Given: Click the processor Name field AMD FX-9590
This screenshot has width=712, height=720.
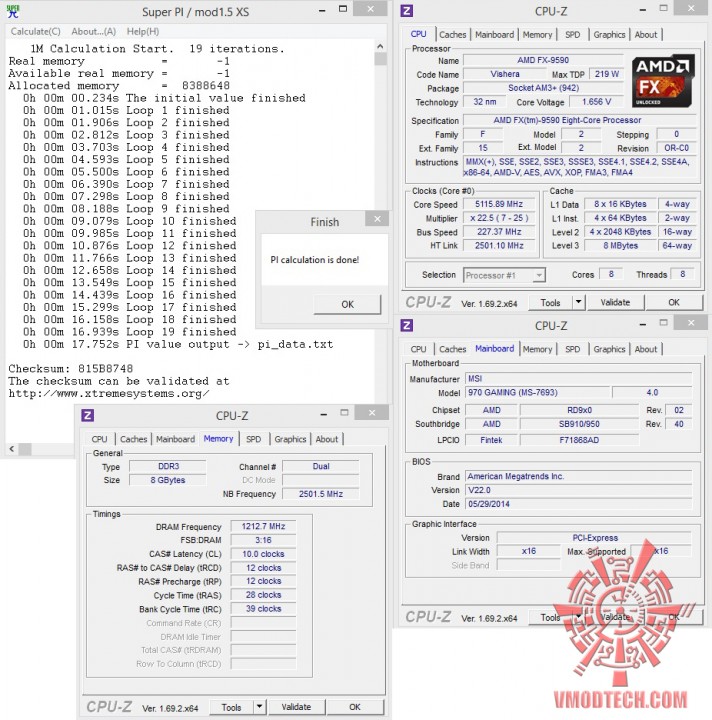Looking at the screenshot, I should [543, 60].
